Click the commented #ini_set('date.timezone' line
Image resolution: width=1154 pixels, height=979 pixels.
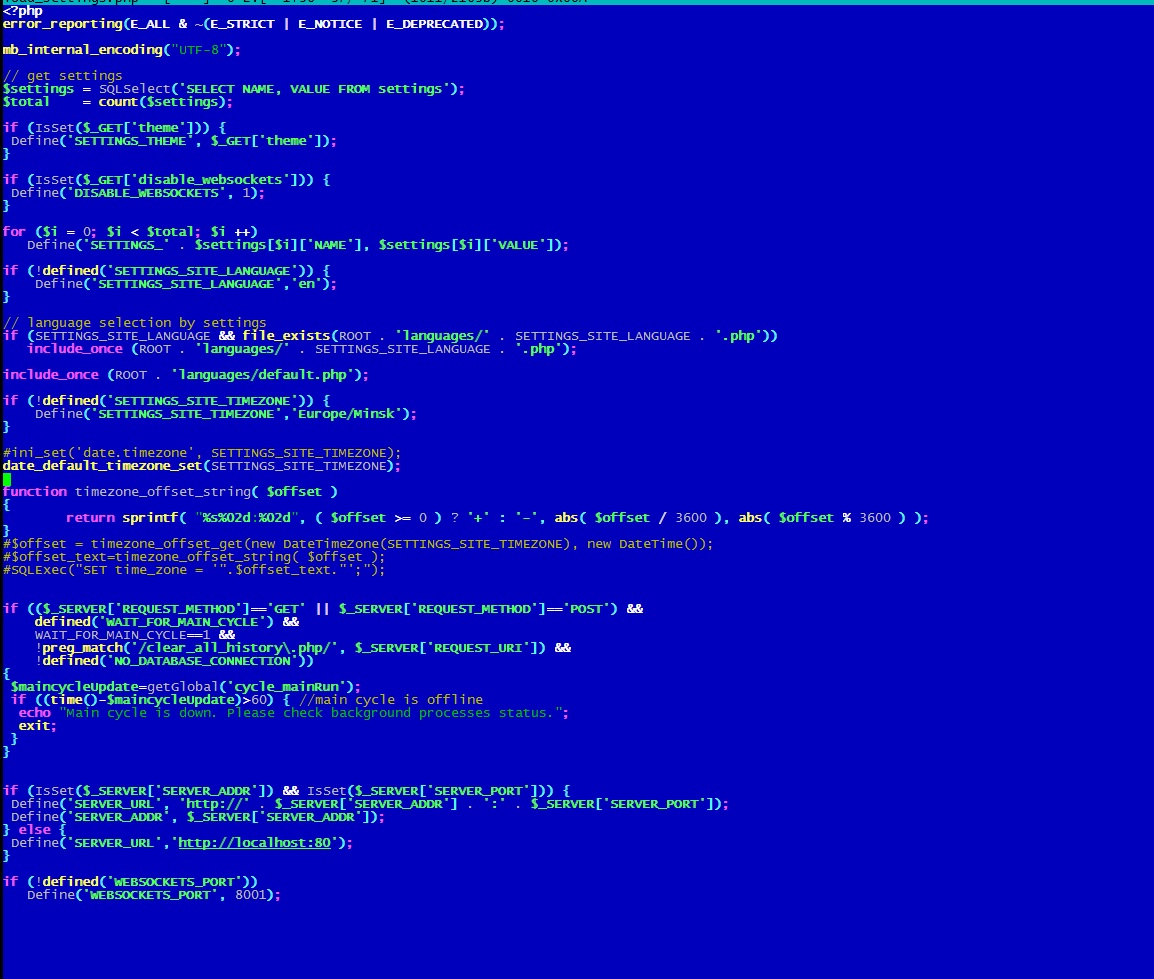tap(202, 453)
